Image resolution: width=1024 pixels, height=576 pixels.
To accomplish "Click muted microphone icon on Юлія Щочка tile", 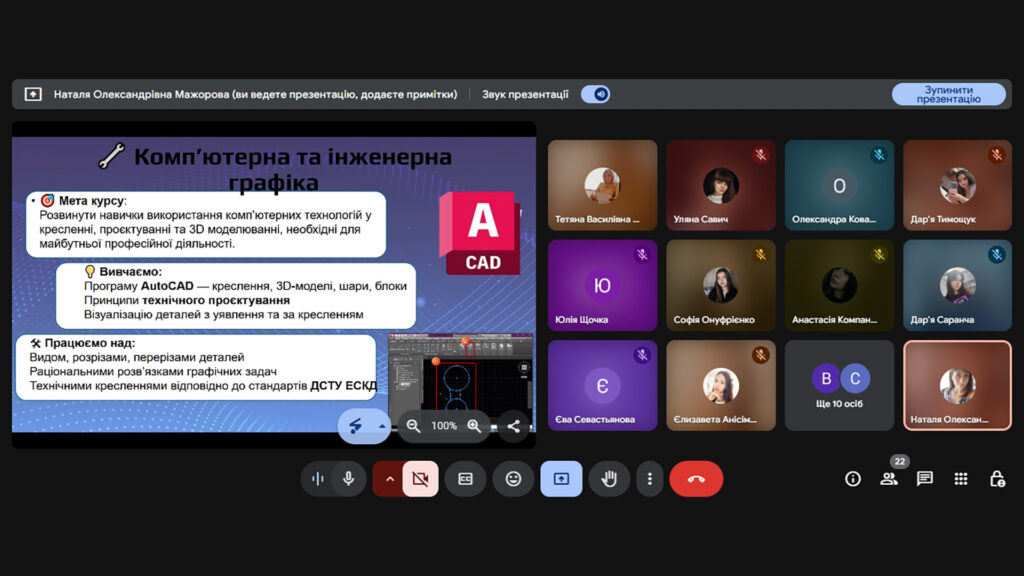I will click(642, 255).
